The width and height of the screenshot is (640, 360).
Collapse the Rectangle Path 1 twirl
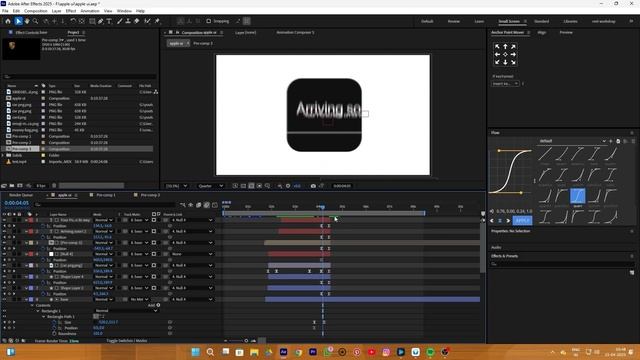tap(44, 317)
